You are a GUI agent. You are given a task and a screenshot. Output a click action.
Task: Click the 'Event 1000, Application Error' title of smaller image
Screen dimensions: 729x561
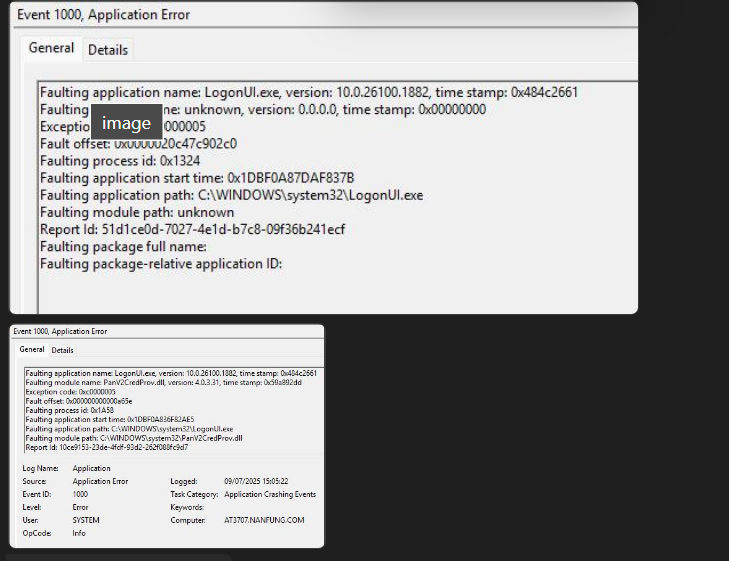[x=60, y=331]
